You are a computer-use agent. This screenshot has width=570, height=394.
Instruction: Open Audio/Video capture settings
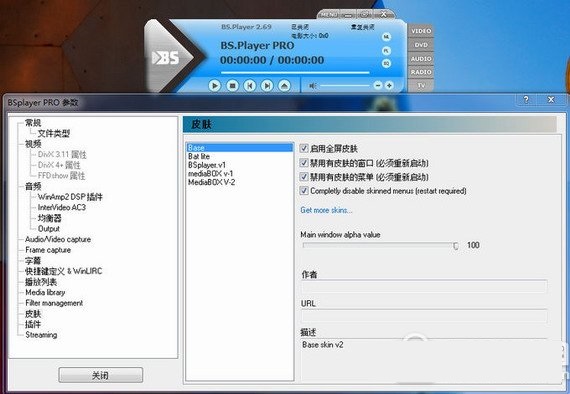tap(58, 239)
